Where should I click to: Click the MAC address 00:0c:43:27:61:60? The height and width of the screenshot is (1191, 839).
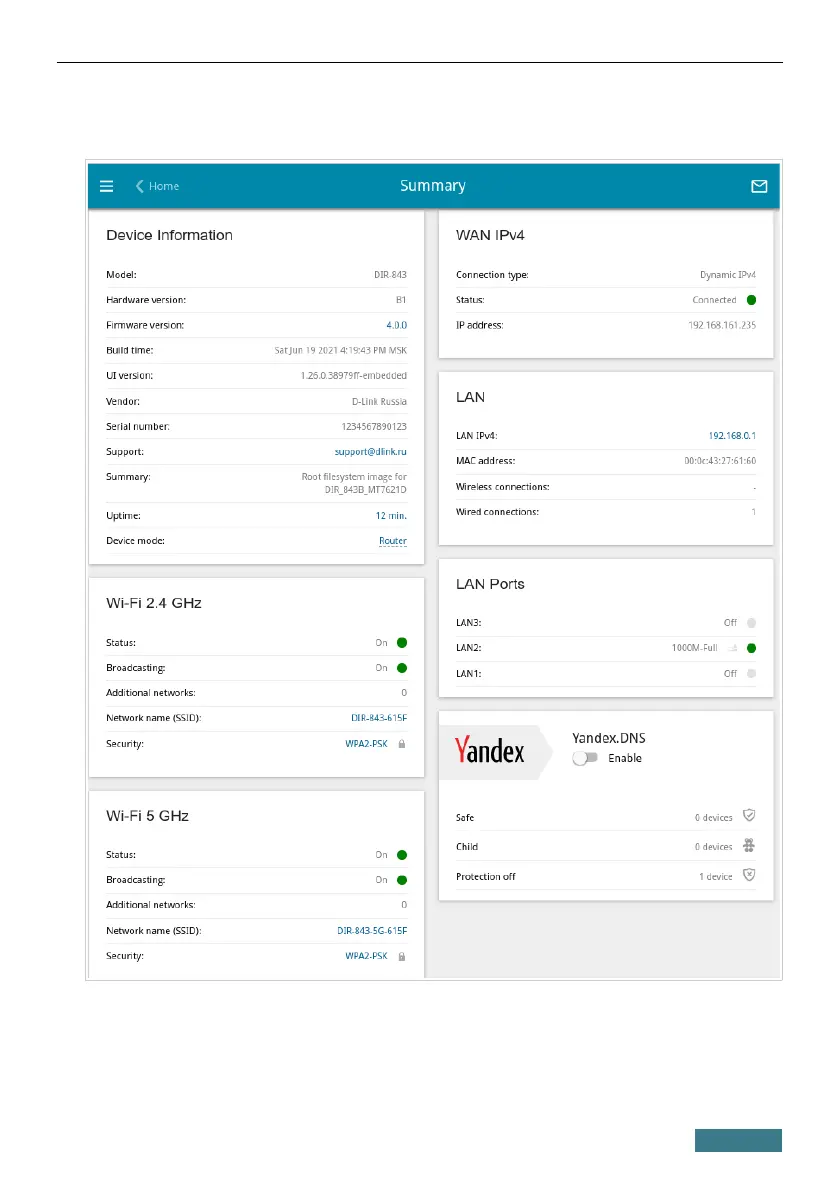coord(720,460)
